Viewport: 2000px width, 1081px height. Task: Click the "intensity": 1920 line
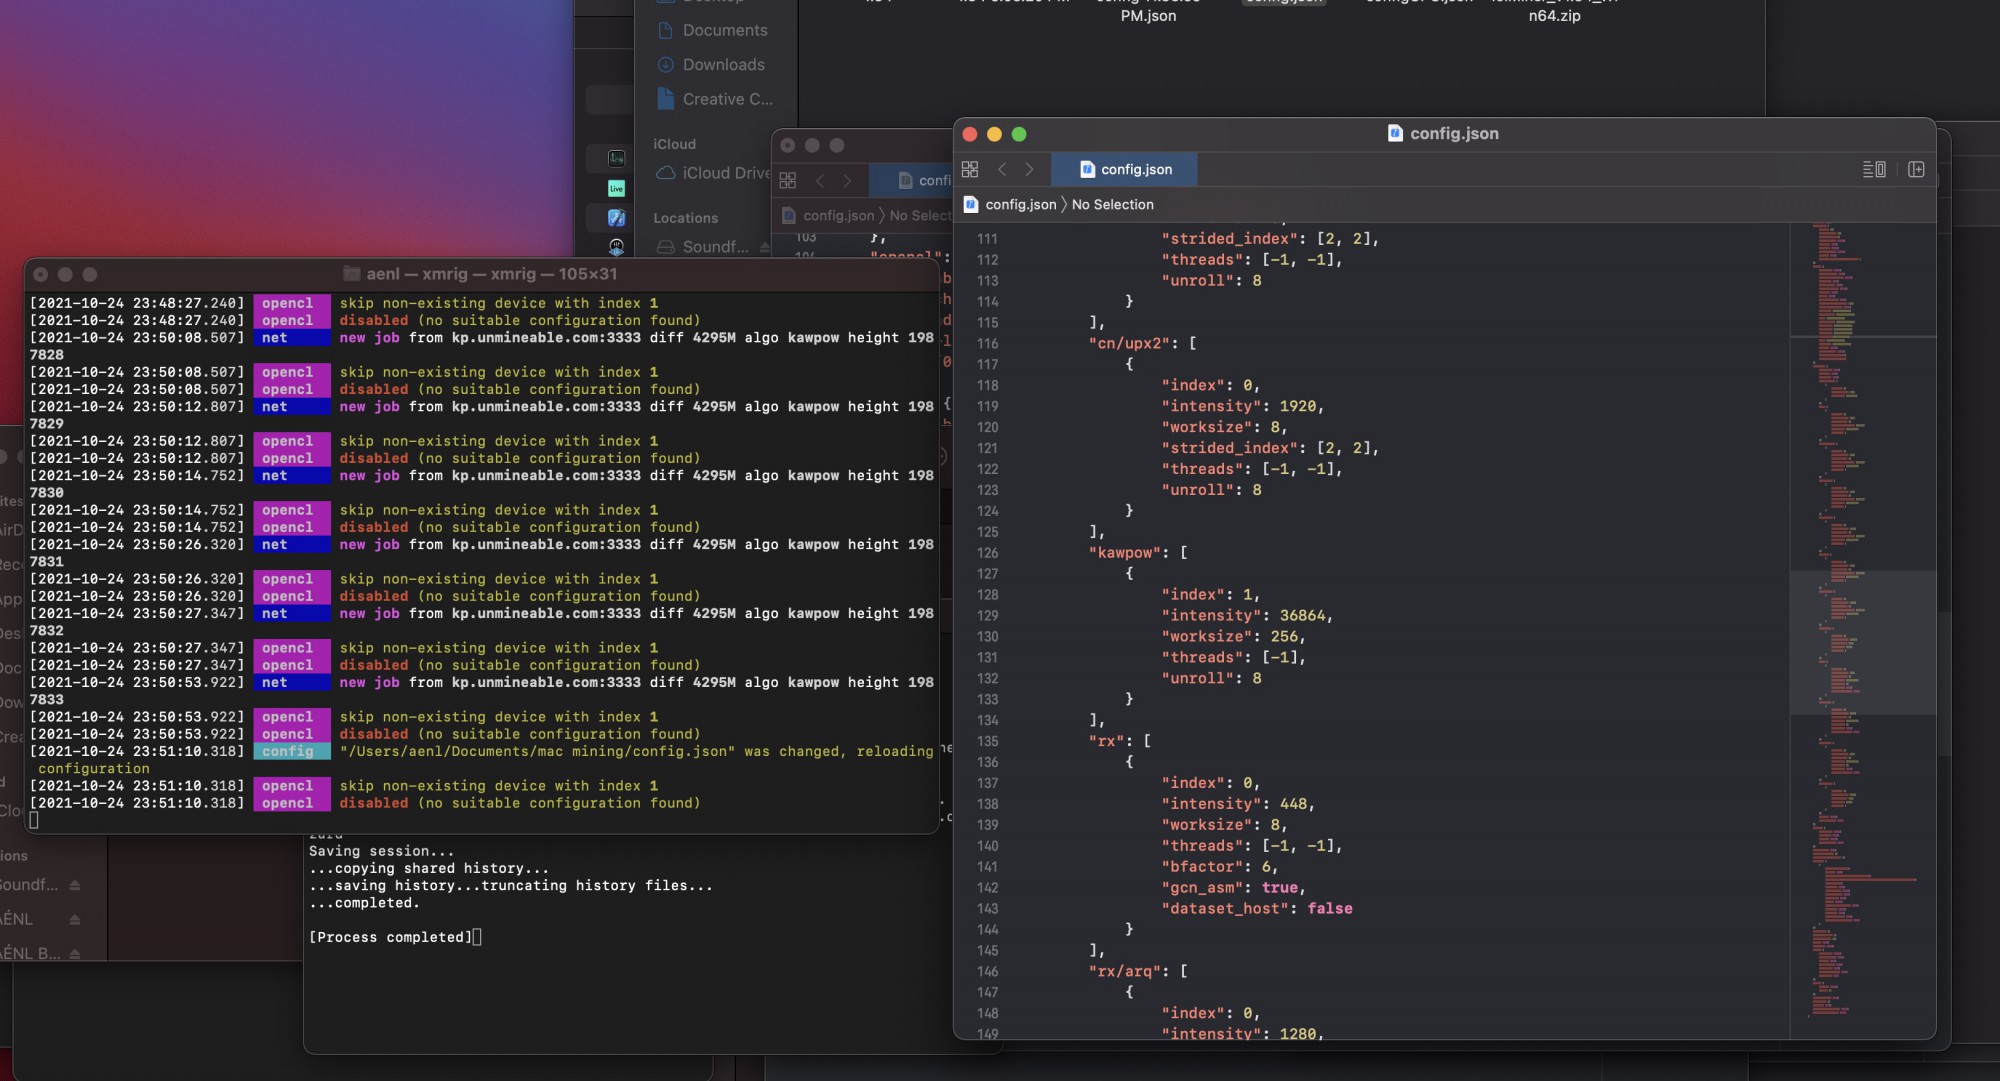click(1242, 406)
